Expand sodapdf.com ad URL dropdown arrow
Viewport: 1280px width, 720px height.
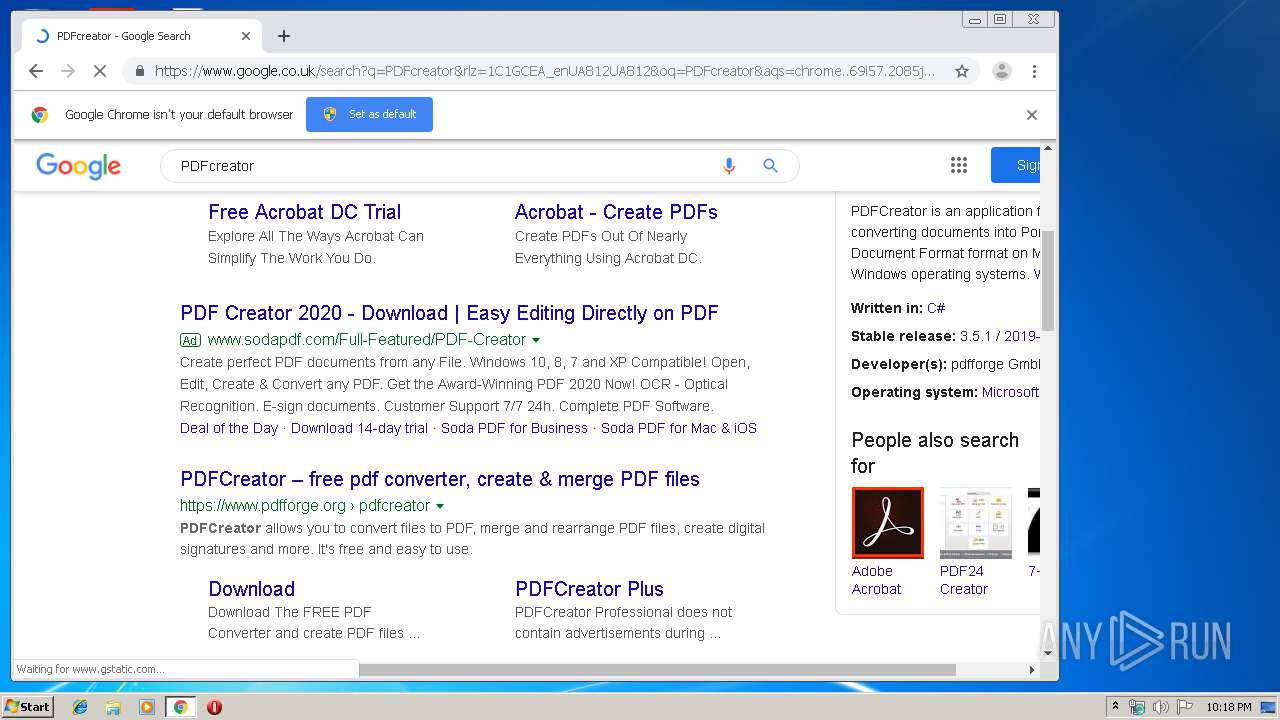[536, 340]
